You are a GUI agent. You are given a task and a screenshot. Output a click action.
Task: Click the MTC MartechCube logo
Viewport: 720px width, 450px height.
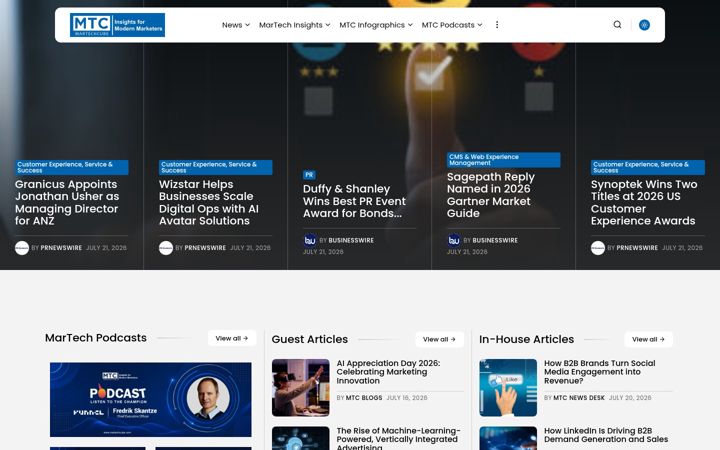point(117,25)
